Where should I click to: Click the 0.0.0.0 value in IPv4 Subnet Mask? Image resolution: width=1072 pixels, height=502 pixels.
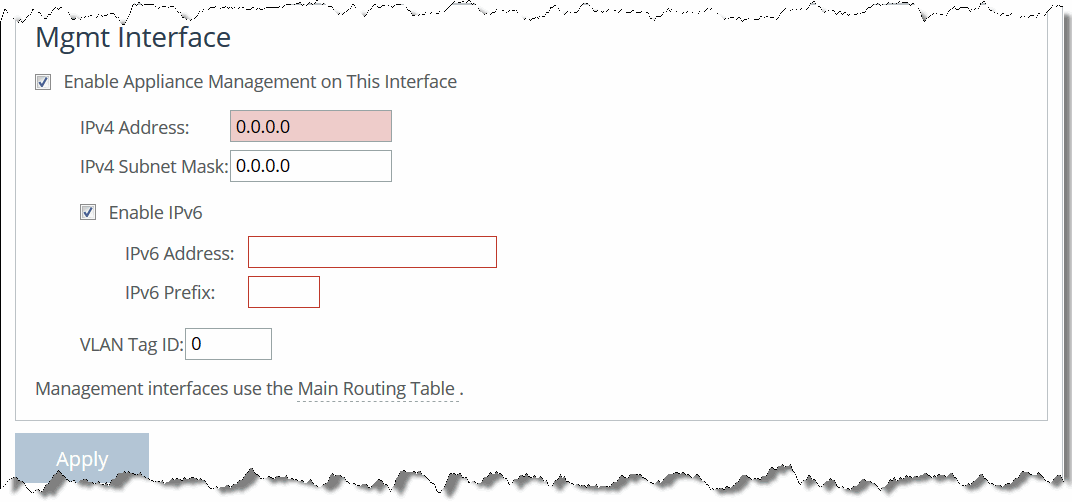click(x=263, y=166)
